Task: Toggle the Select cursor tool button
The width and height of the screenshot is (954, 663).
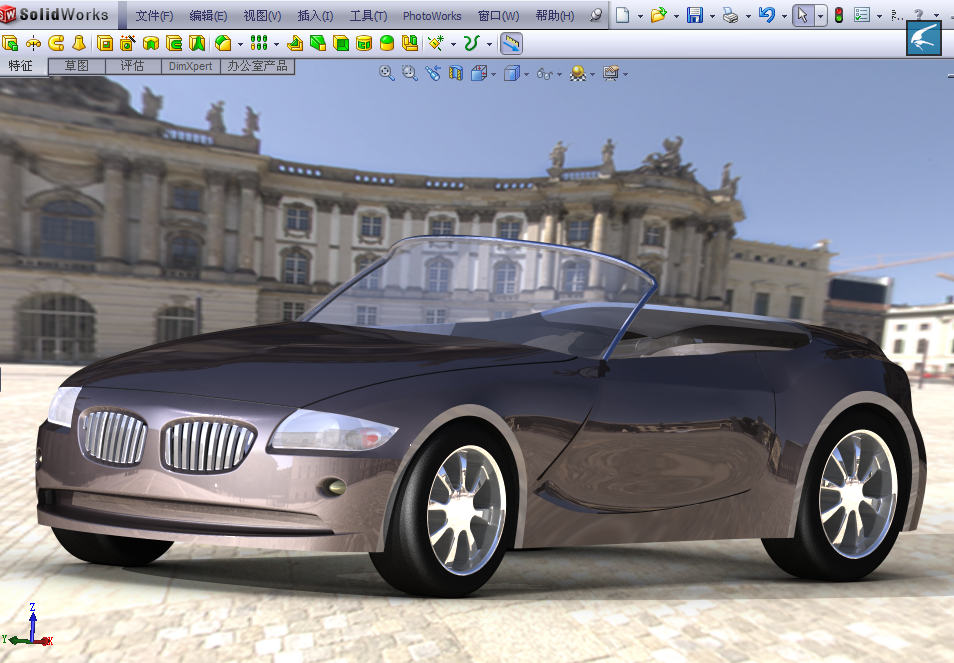Action: (803, 15)
